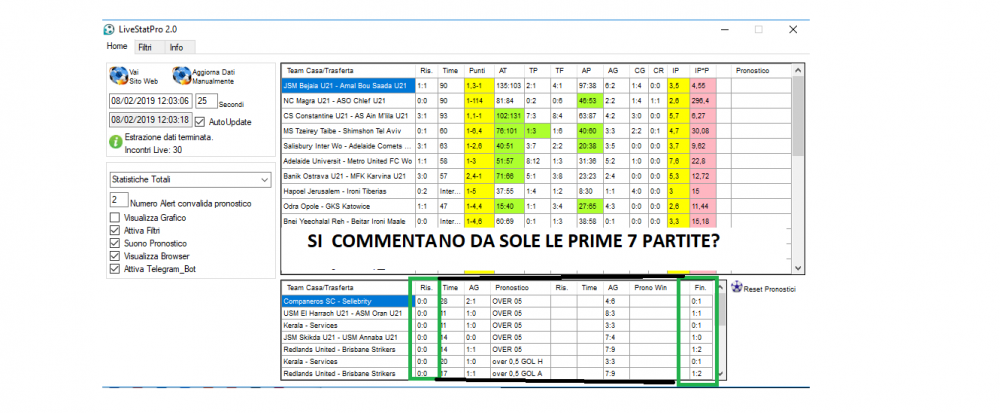Screen dimensions: 1000x413
Task: Click the Vai Sito Web soccer ball icon
Action: [118, 75]
